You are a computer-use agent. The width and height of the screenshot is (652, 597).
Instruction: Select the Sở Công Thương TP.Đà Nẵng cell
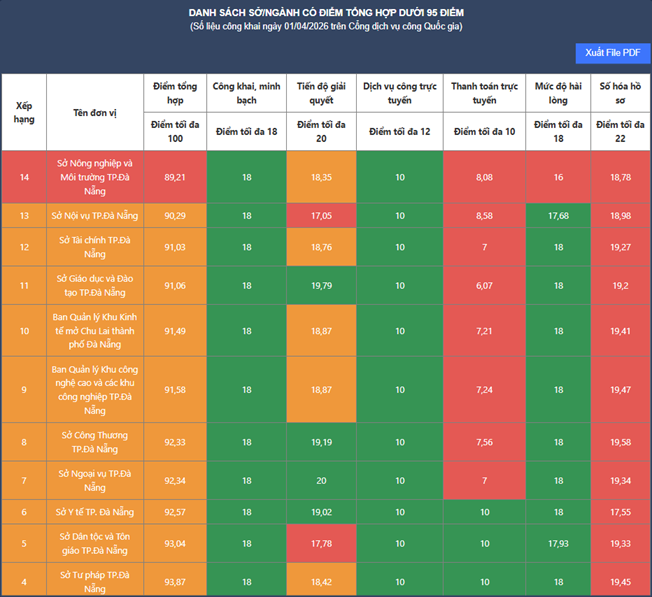click(95, 442)
